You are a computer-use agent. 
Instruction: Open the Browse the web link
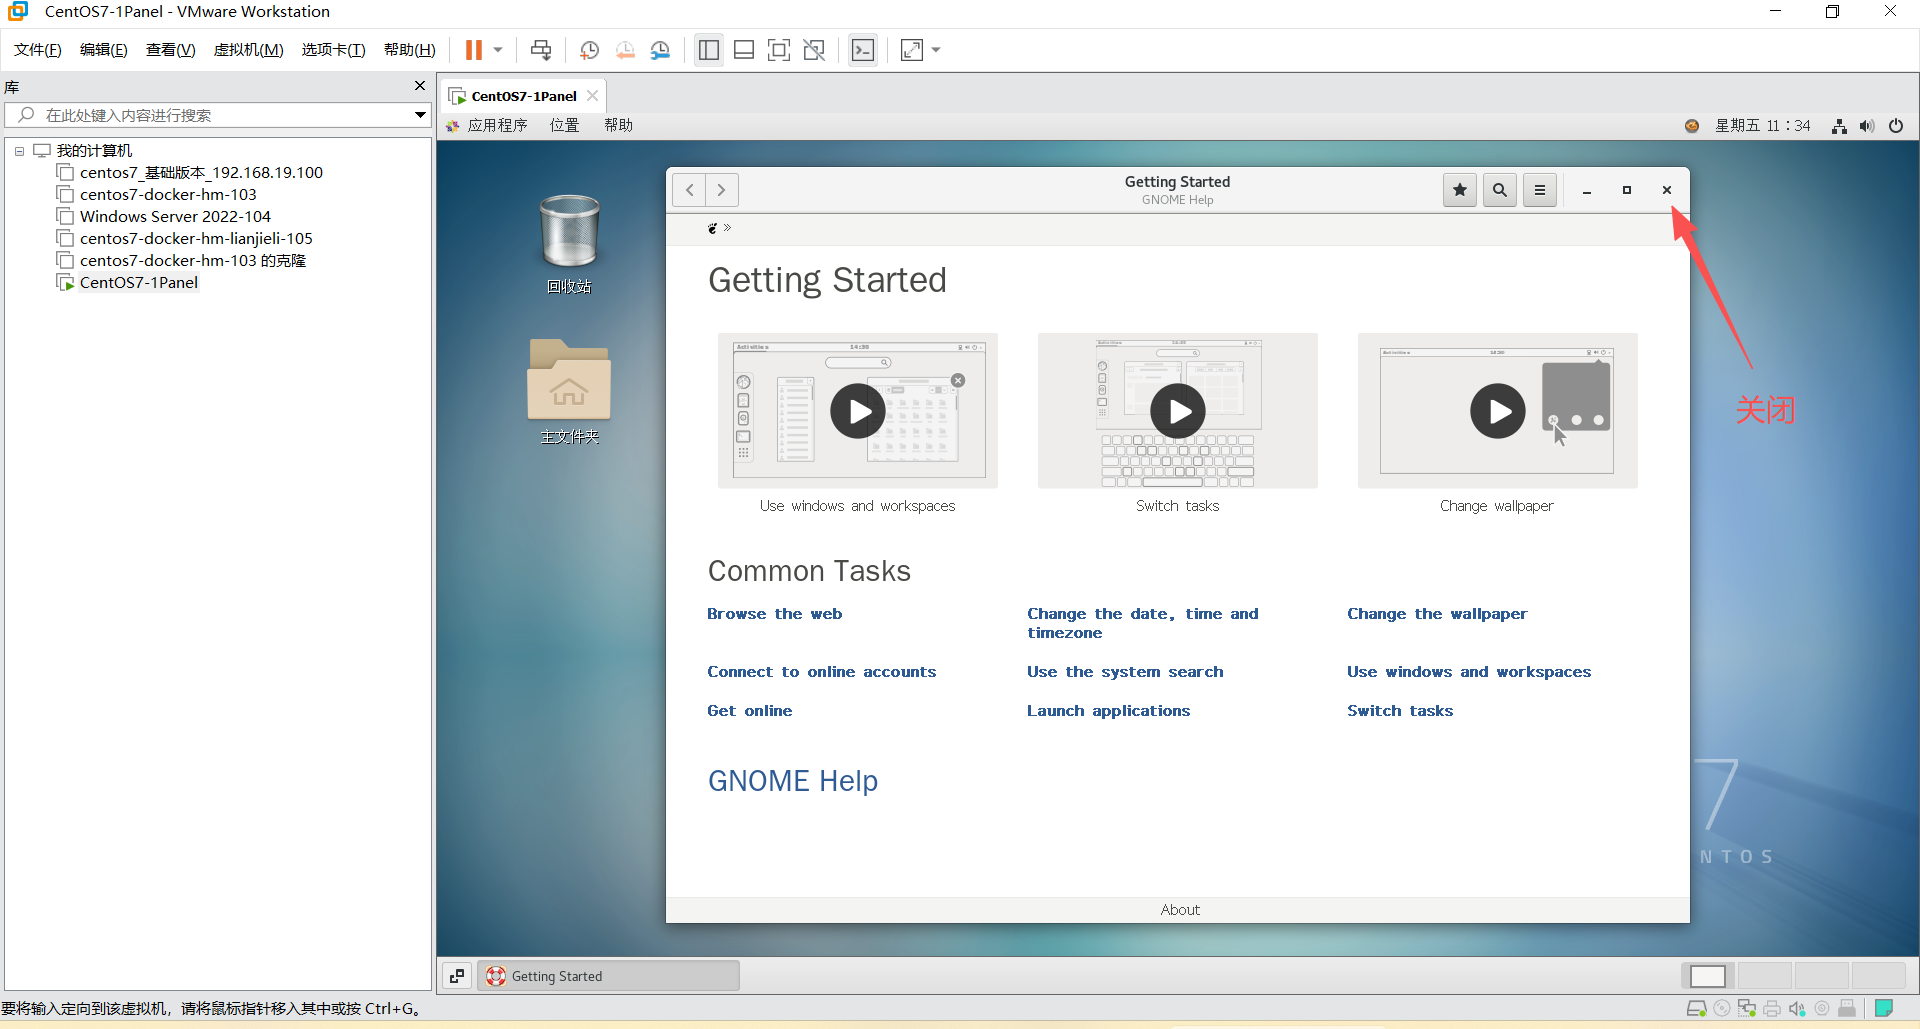pyautogui.click(x=775, y=614)
